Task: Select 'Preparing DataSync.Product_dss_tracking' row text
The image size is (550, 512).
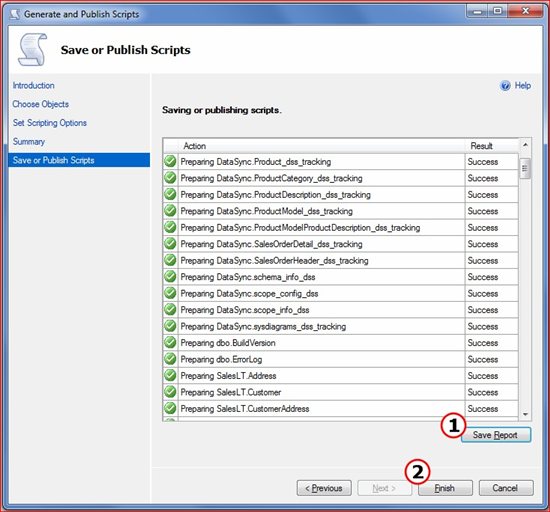Action: click(x=256, y=162)
